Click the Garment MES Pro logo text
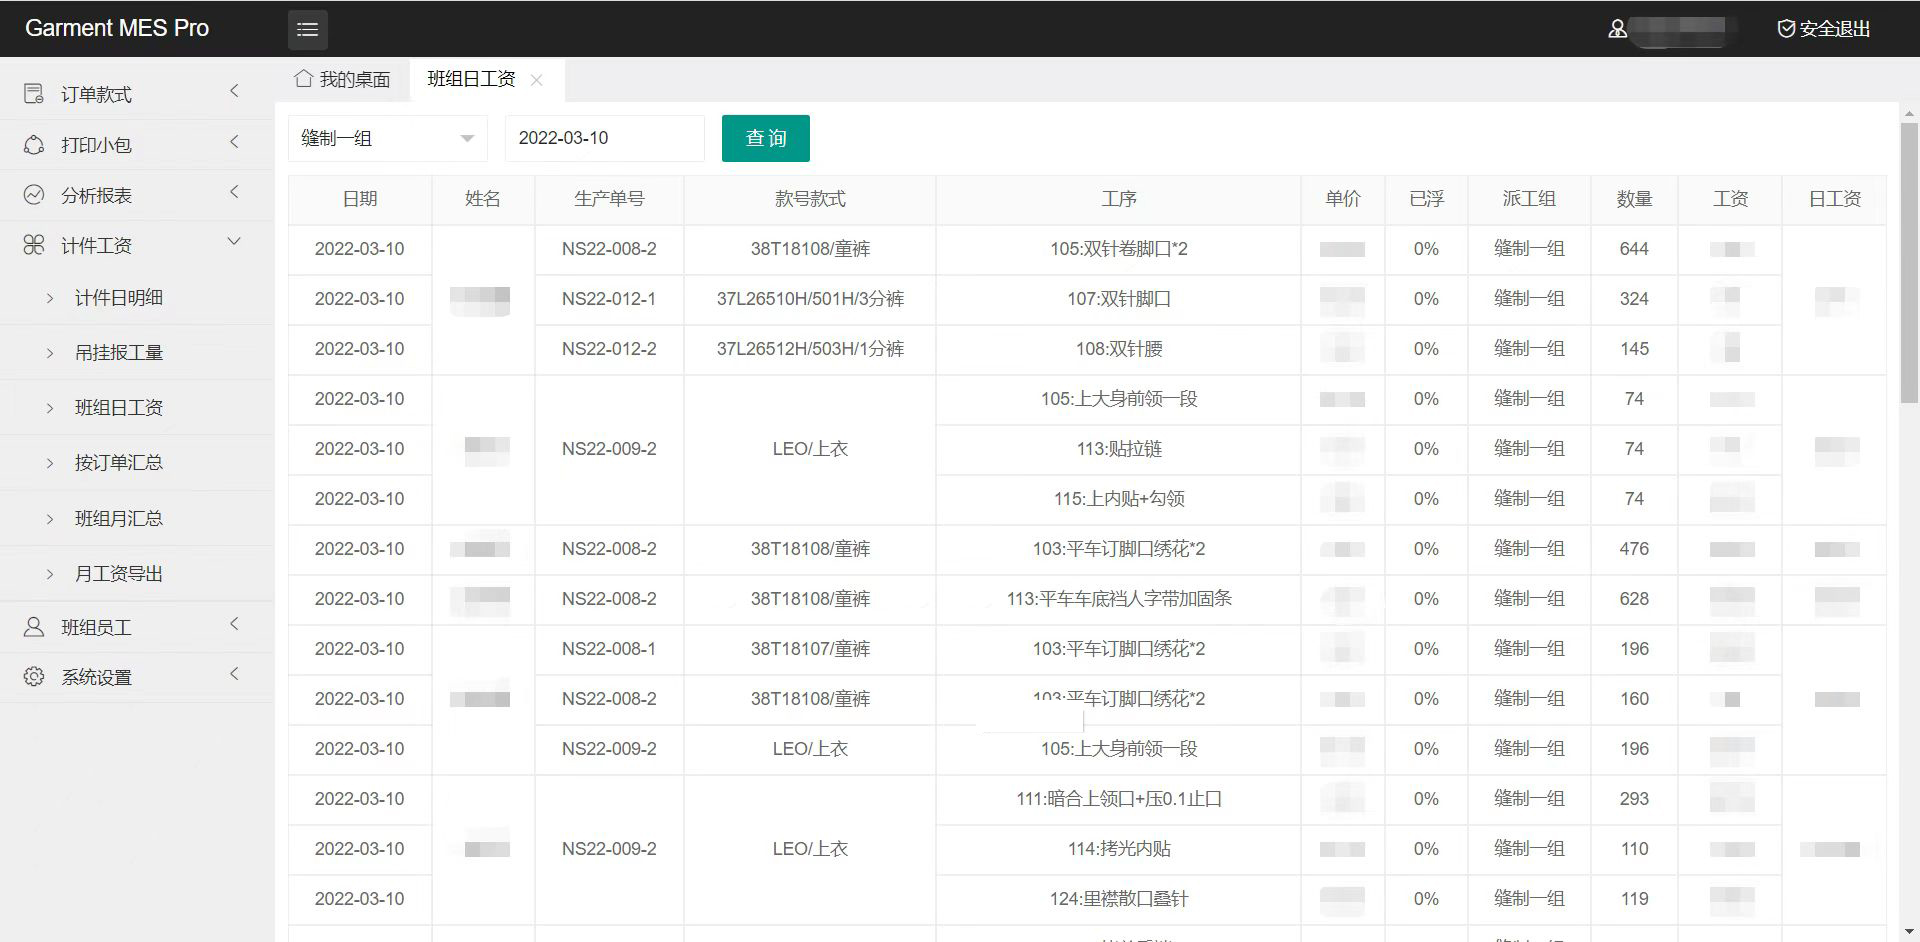The width and height of the screenshot is (1920, 942). [117, 28]
